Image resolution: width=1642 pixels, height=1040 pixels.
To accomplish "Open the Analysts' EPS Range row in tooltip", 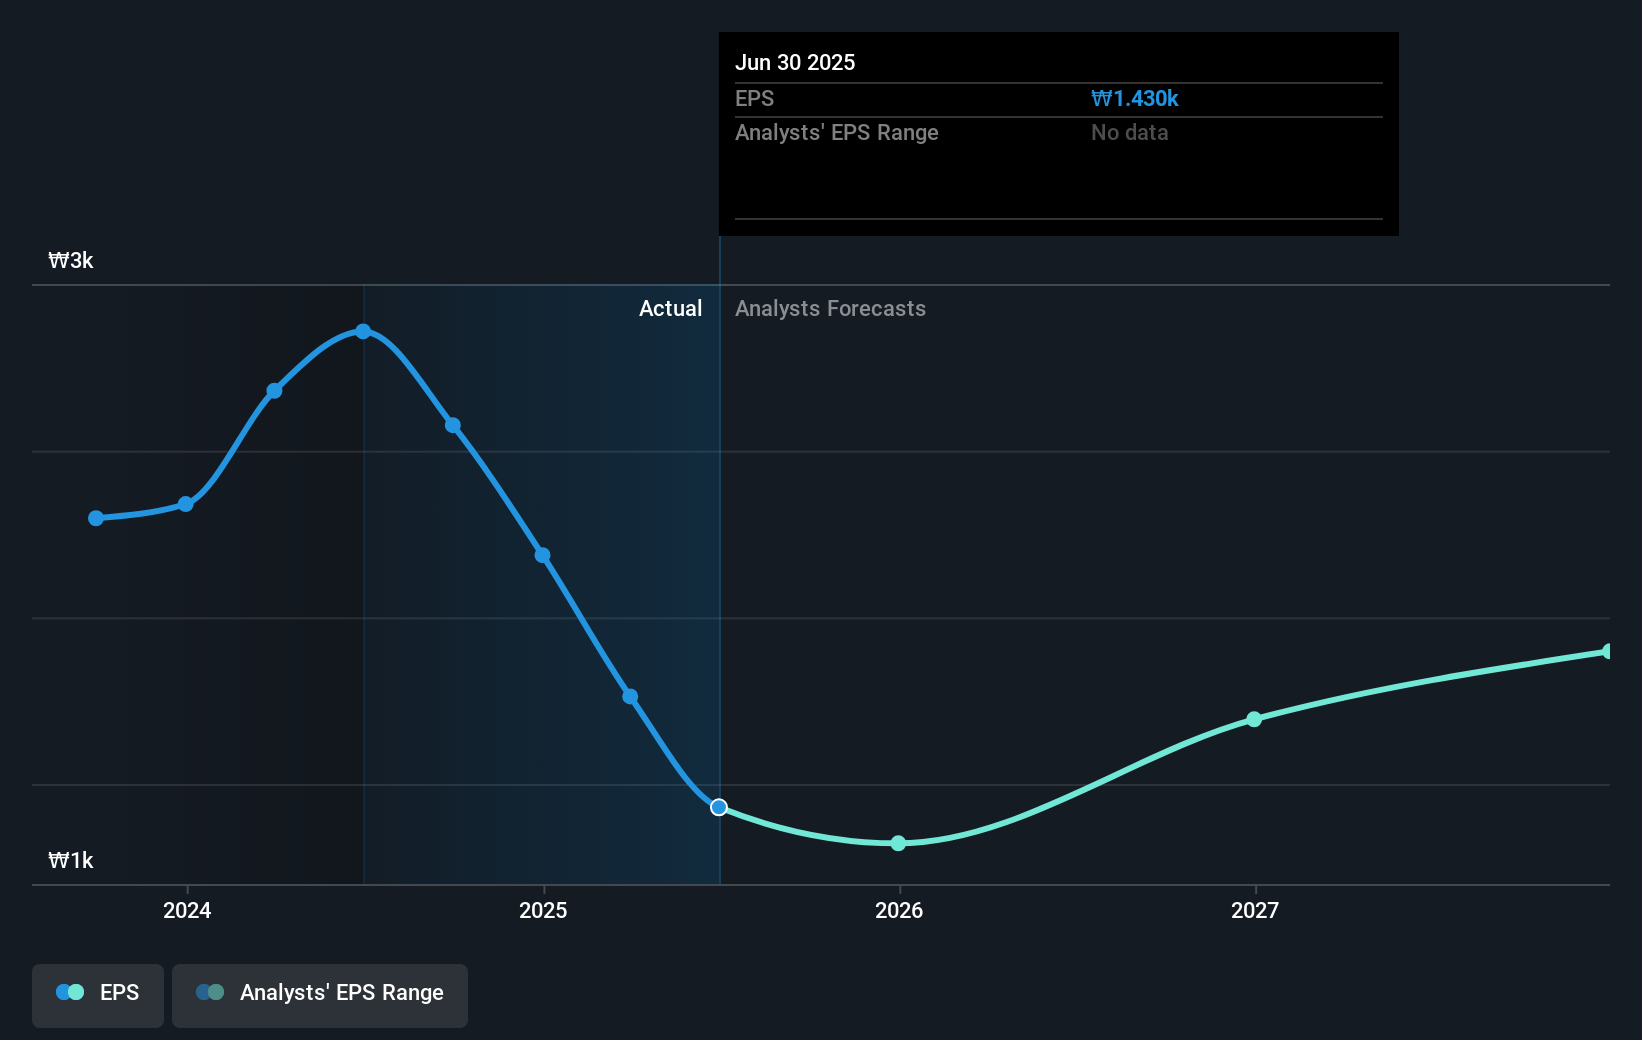I will pos(837,132).
